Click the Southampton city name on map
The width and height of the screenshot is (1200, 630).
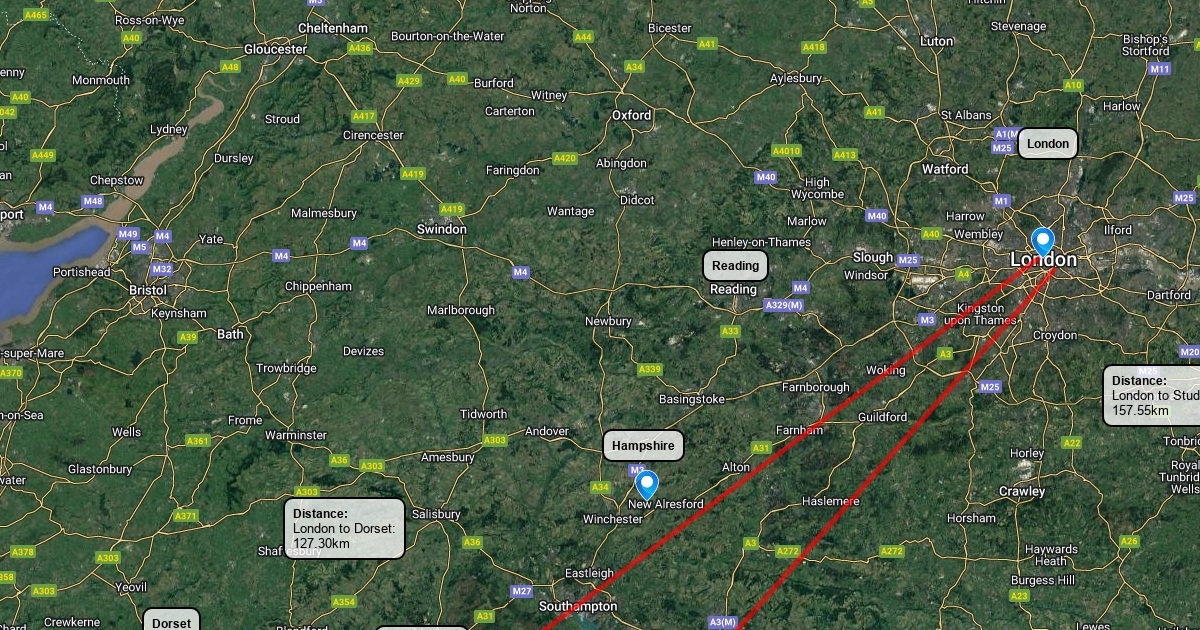click(x=578, y=607)
